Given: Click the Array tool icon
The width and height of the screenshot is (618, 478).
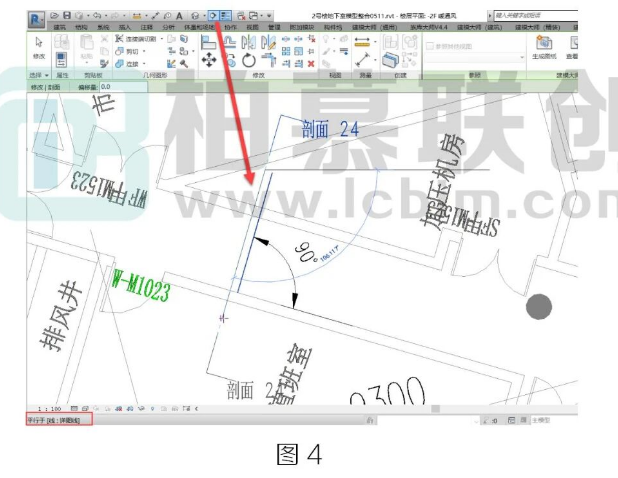Looking at the screenshot, I should (x=286, y=51).
